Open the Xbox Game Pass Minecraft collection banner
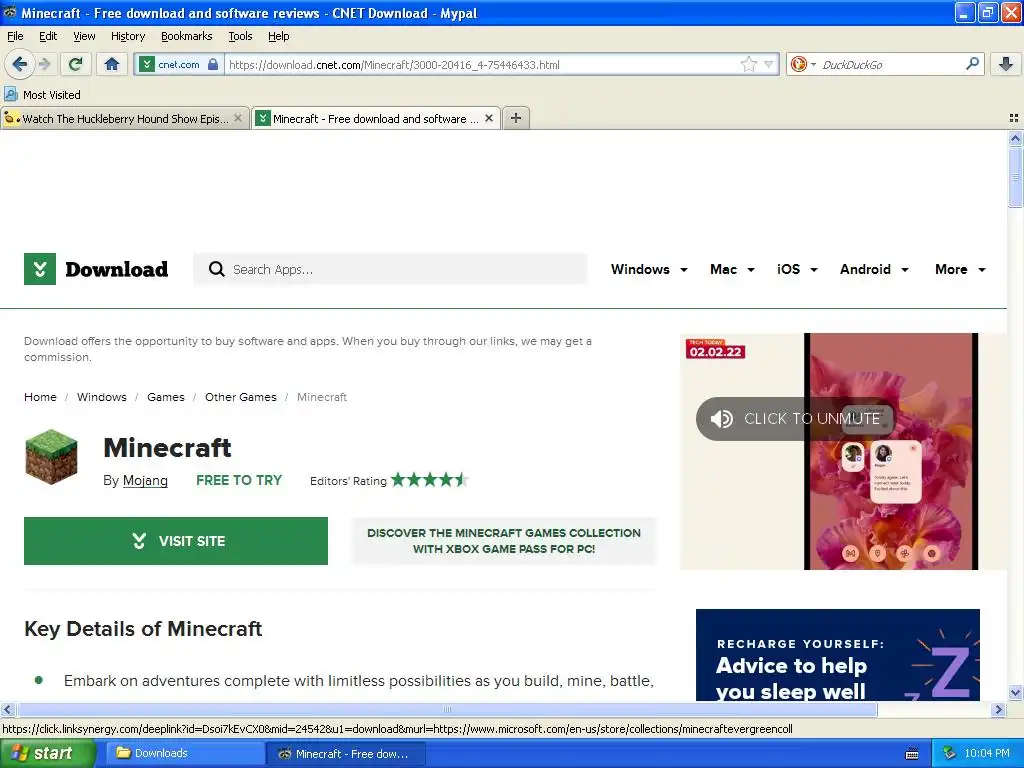 pos(504,541)
